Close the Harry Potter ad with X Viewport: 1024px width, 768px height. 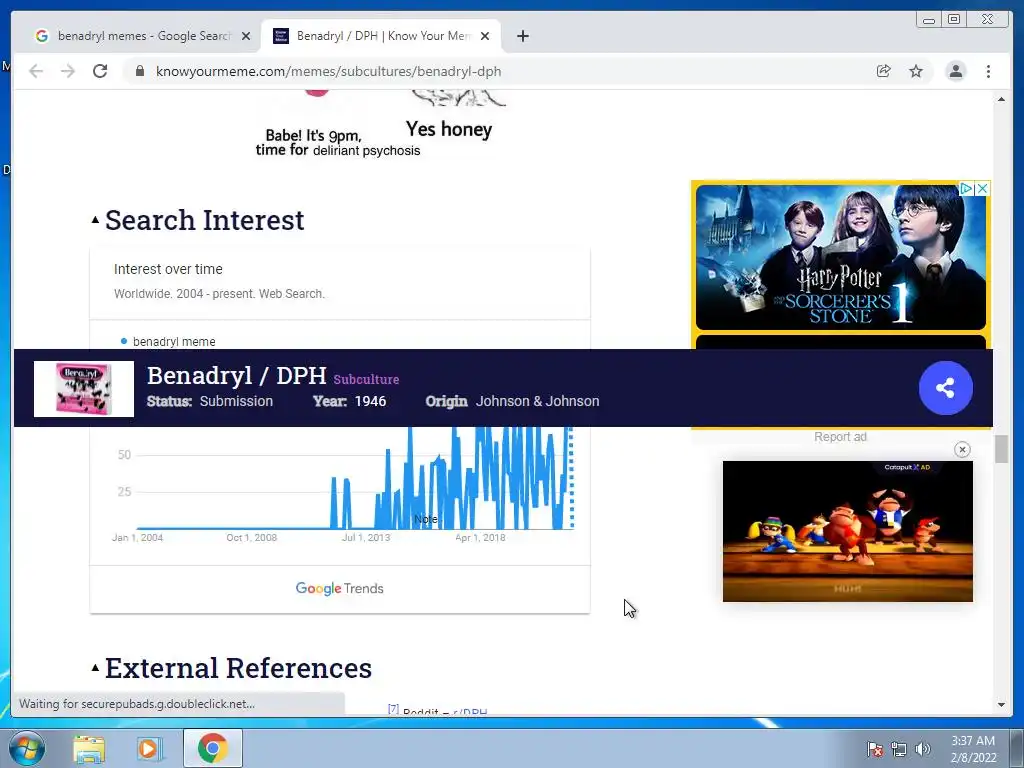tap(982, 189)
